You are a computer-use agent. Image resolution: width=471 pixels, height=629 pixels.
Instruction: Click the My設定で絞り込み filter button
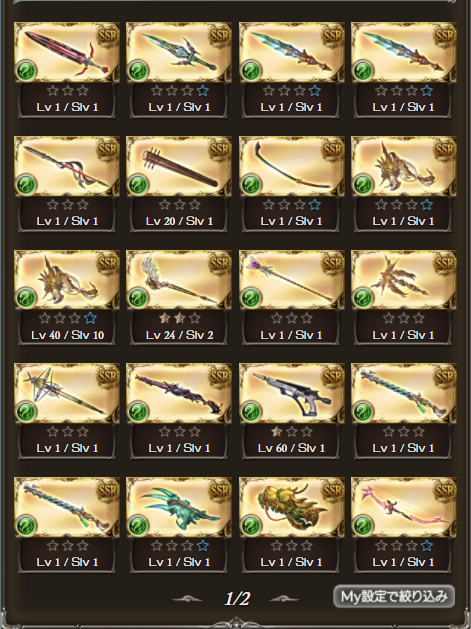tap(394, 597)
